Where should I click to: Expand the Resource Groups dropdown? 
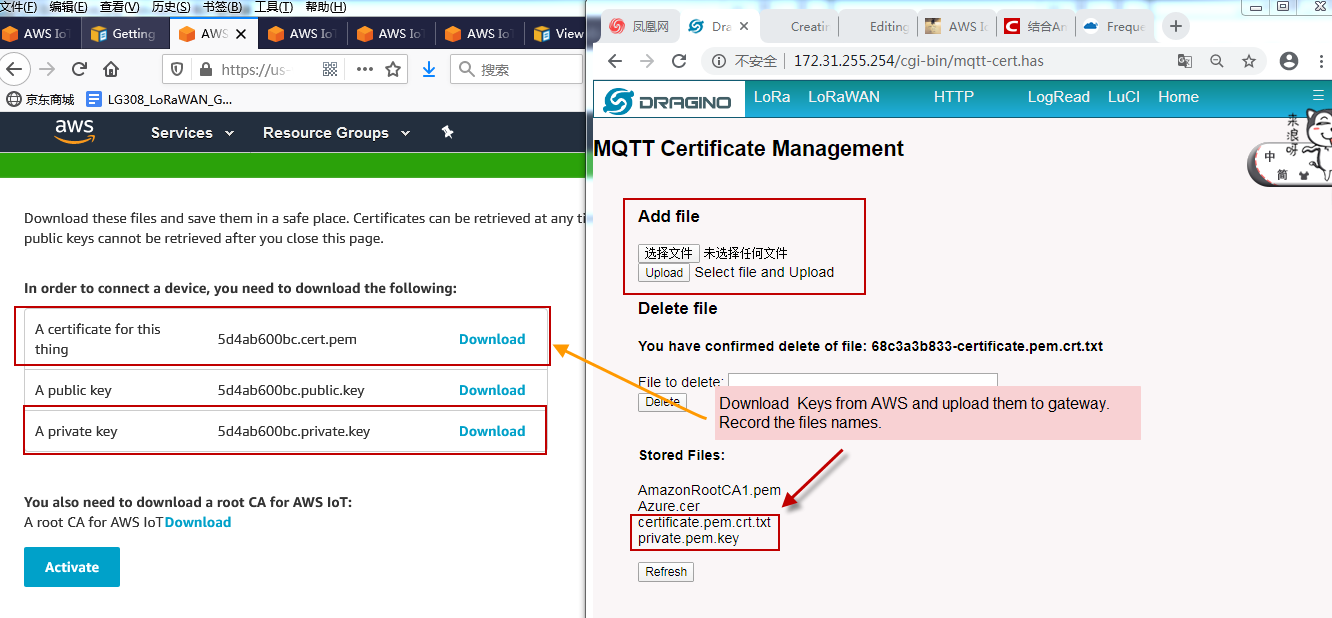(x=336, y=132)
